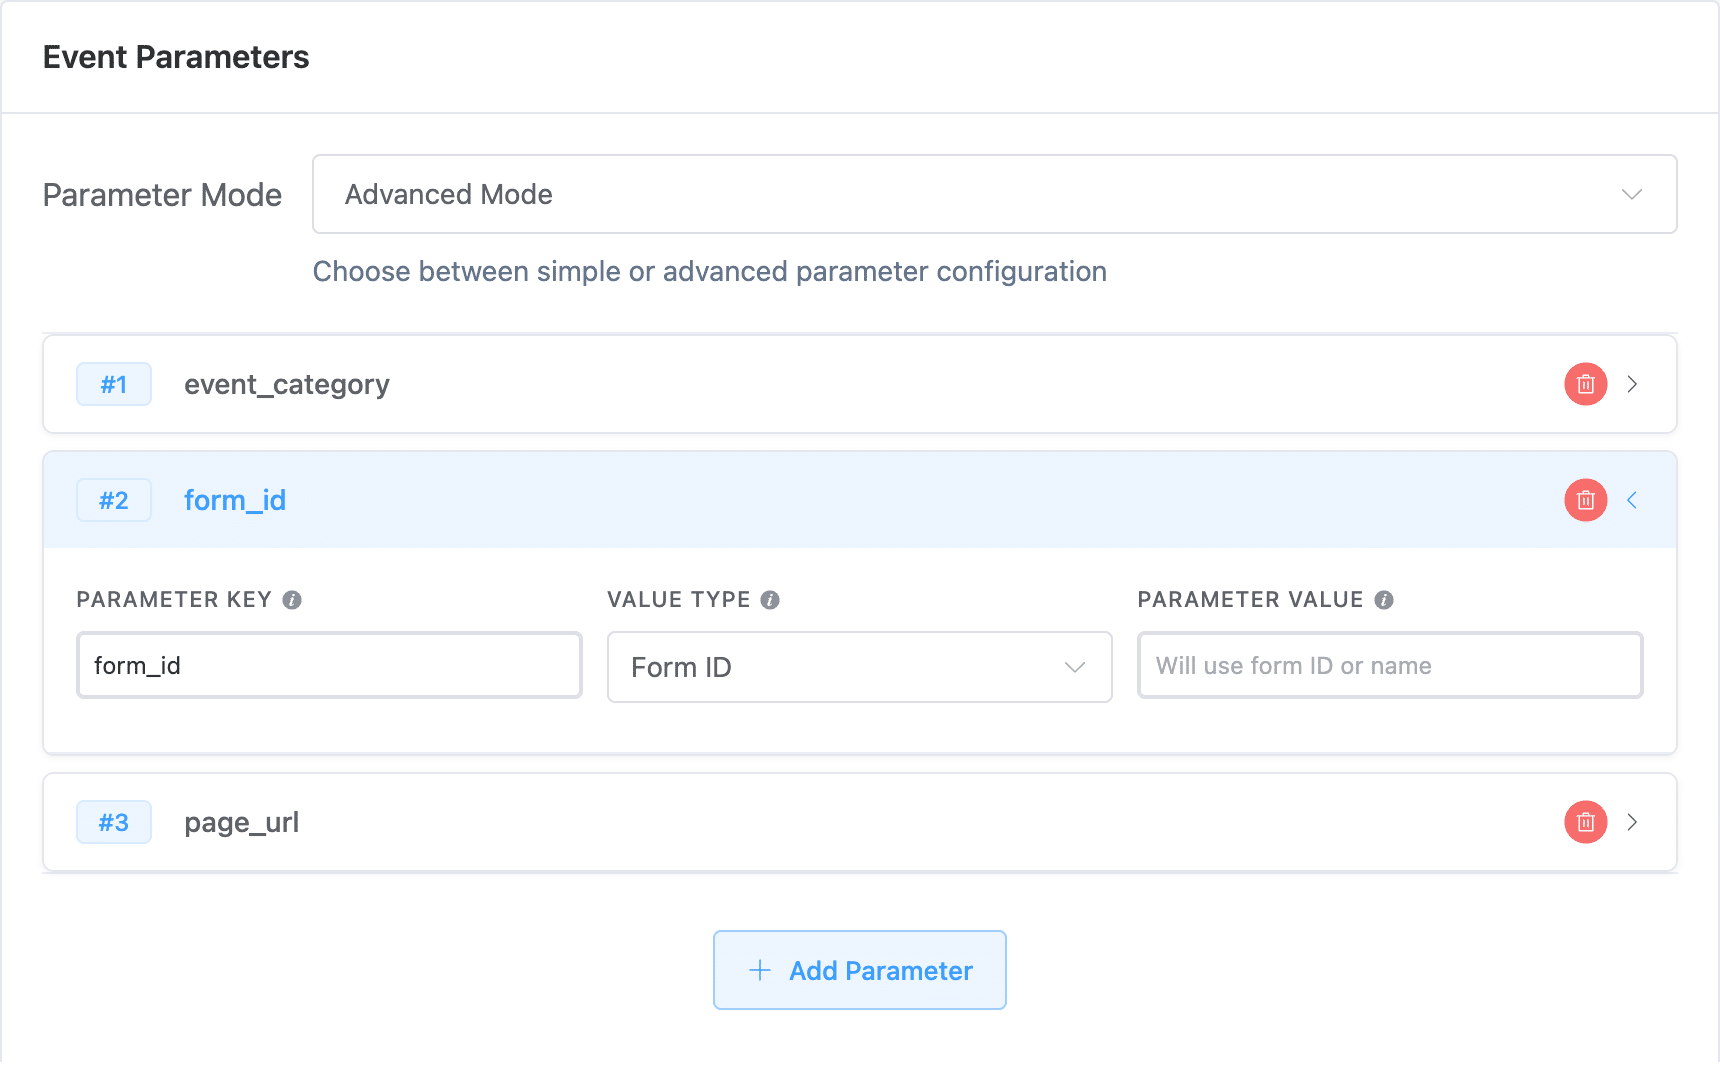This screenshot has width=1720, height=1076.
Task: Delete the event_category parameter
Action: pyautogui.click(x=1585, y=384)
